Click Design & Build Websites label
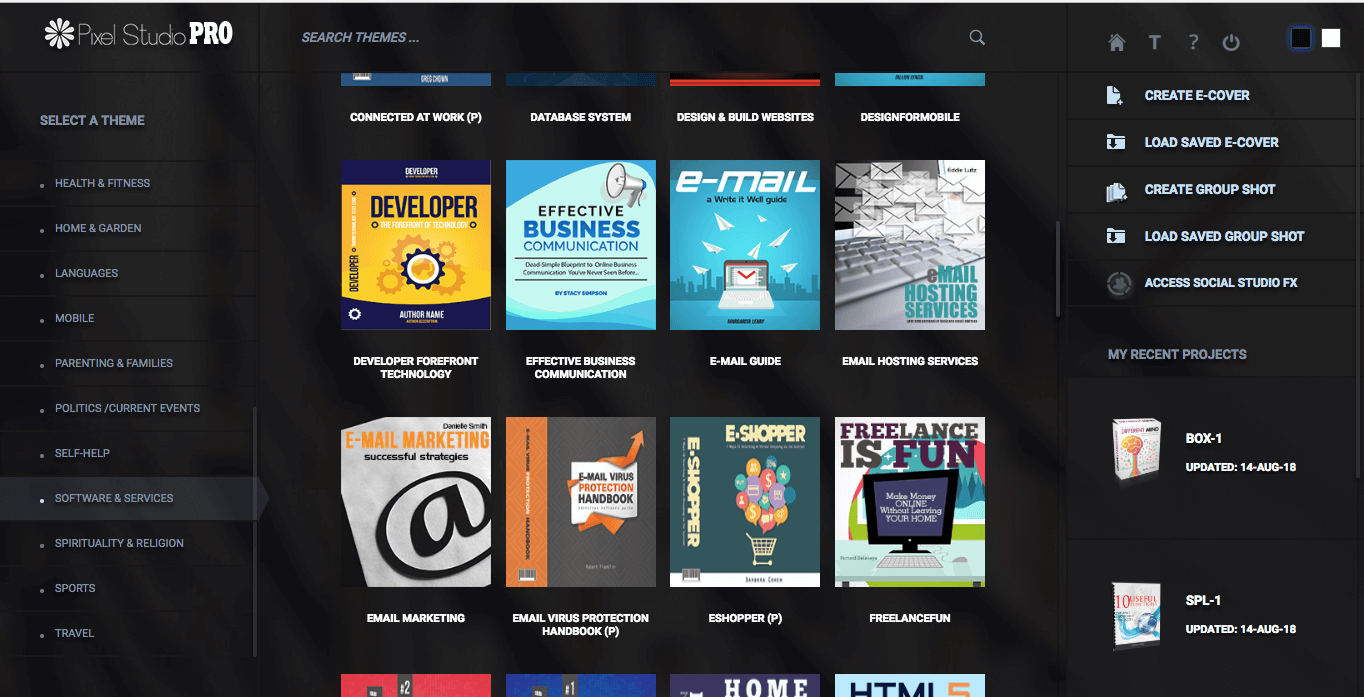The height and width of the screenshot is (697, 1364). [x=745, y=117]
